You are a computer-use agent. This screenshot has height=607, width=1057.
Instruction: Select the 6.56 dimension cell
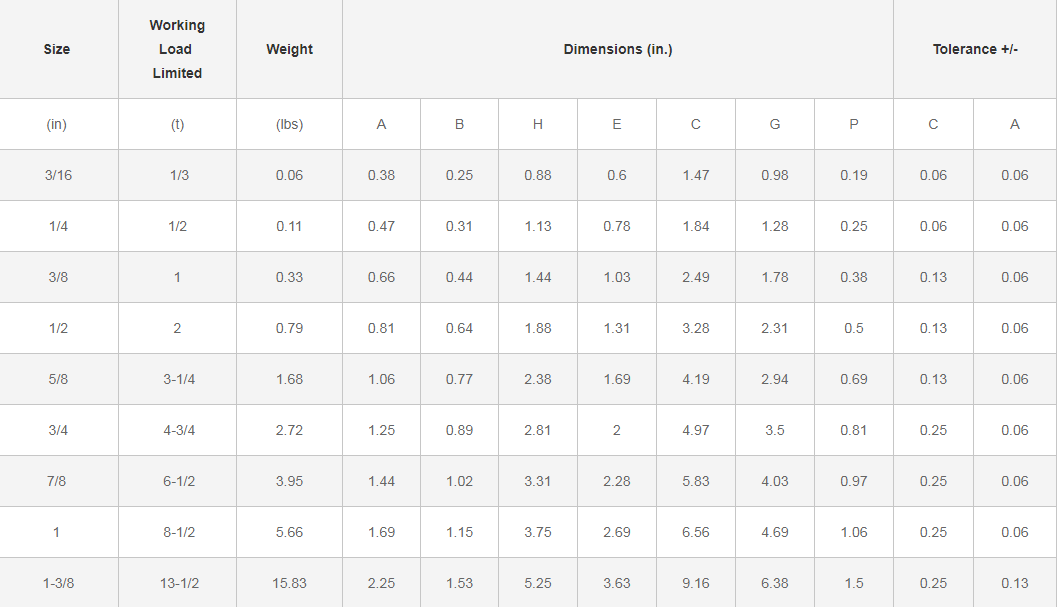pos(696,532)
